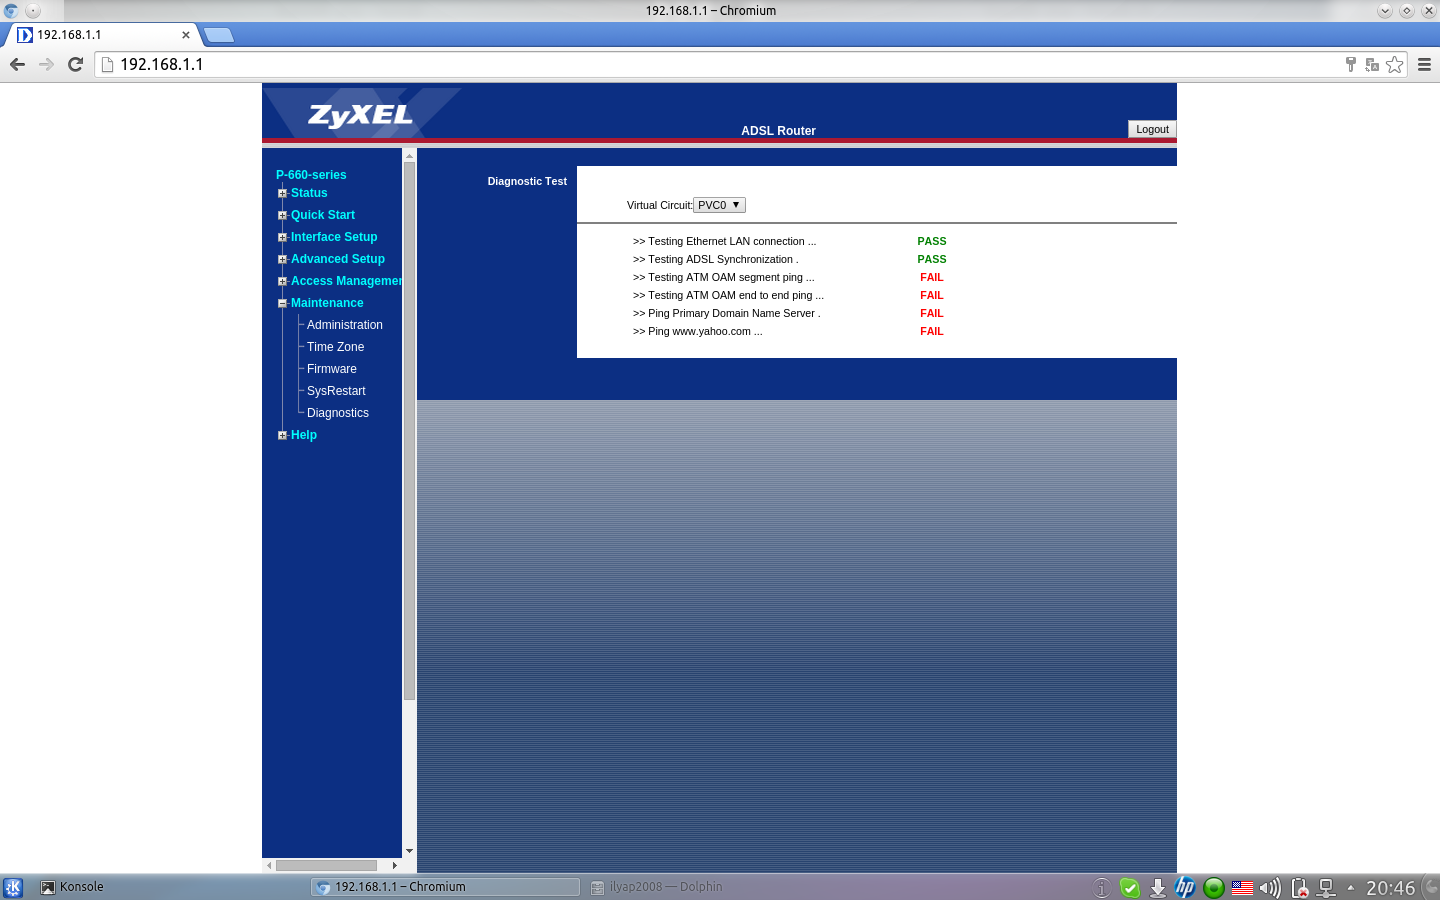Click the translate page icon
Screen dimensions: 1440x900
point(1372,64)
